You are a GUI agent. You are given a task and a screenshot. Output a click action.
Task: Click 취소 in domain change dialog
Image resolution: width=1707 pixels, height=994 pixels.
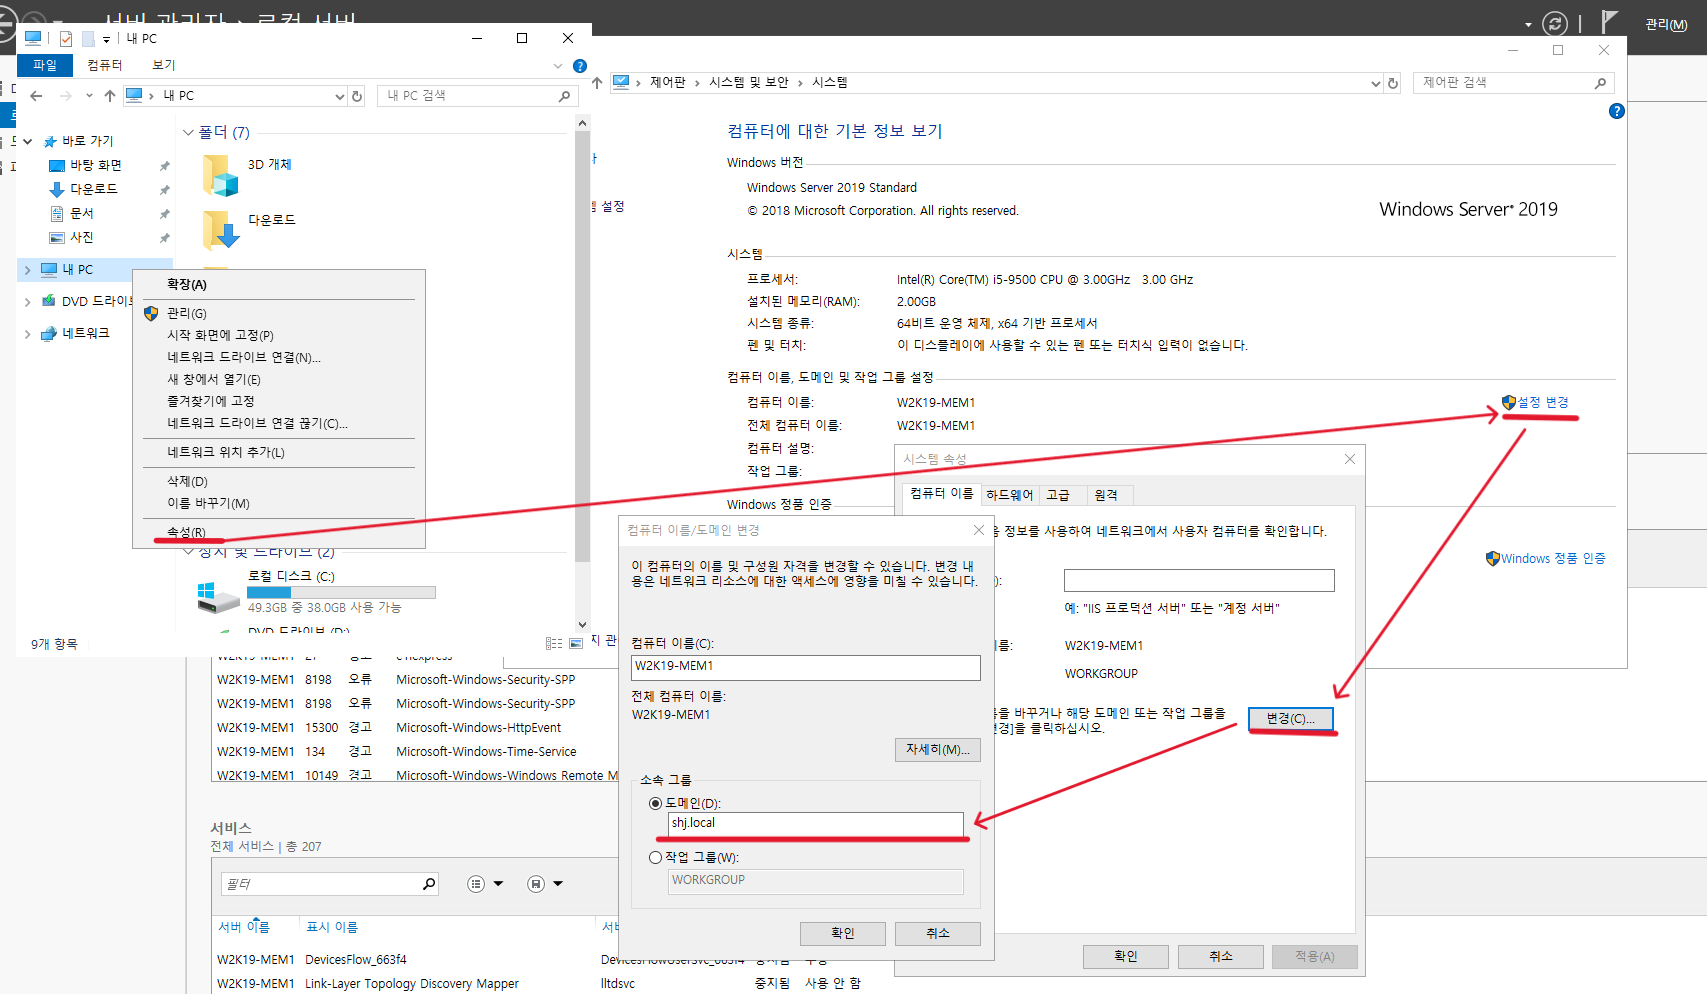tap(937, 933)
